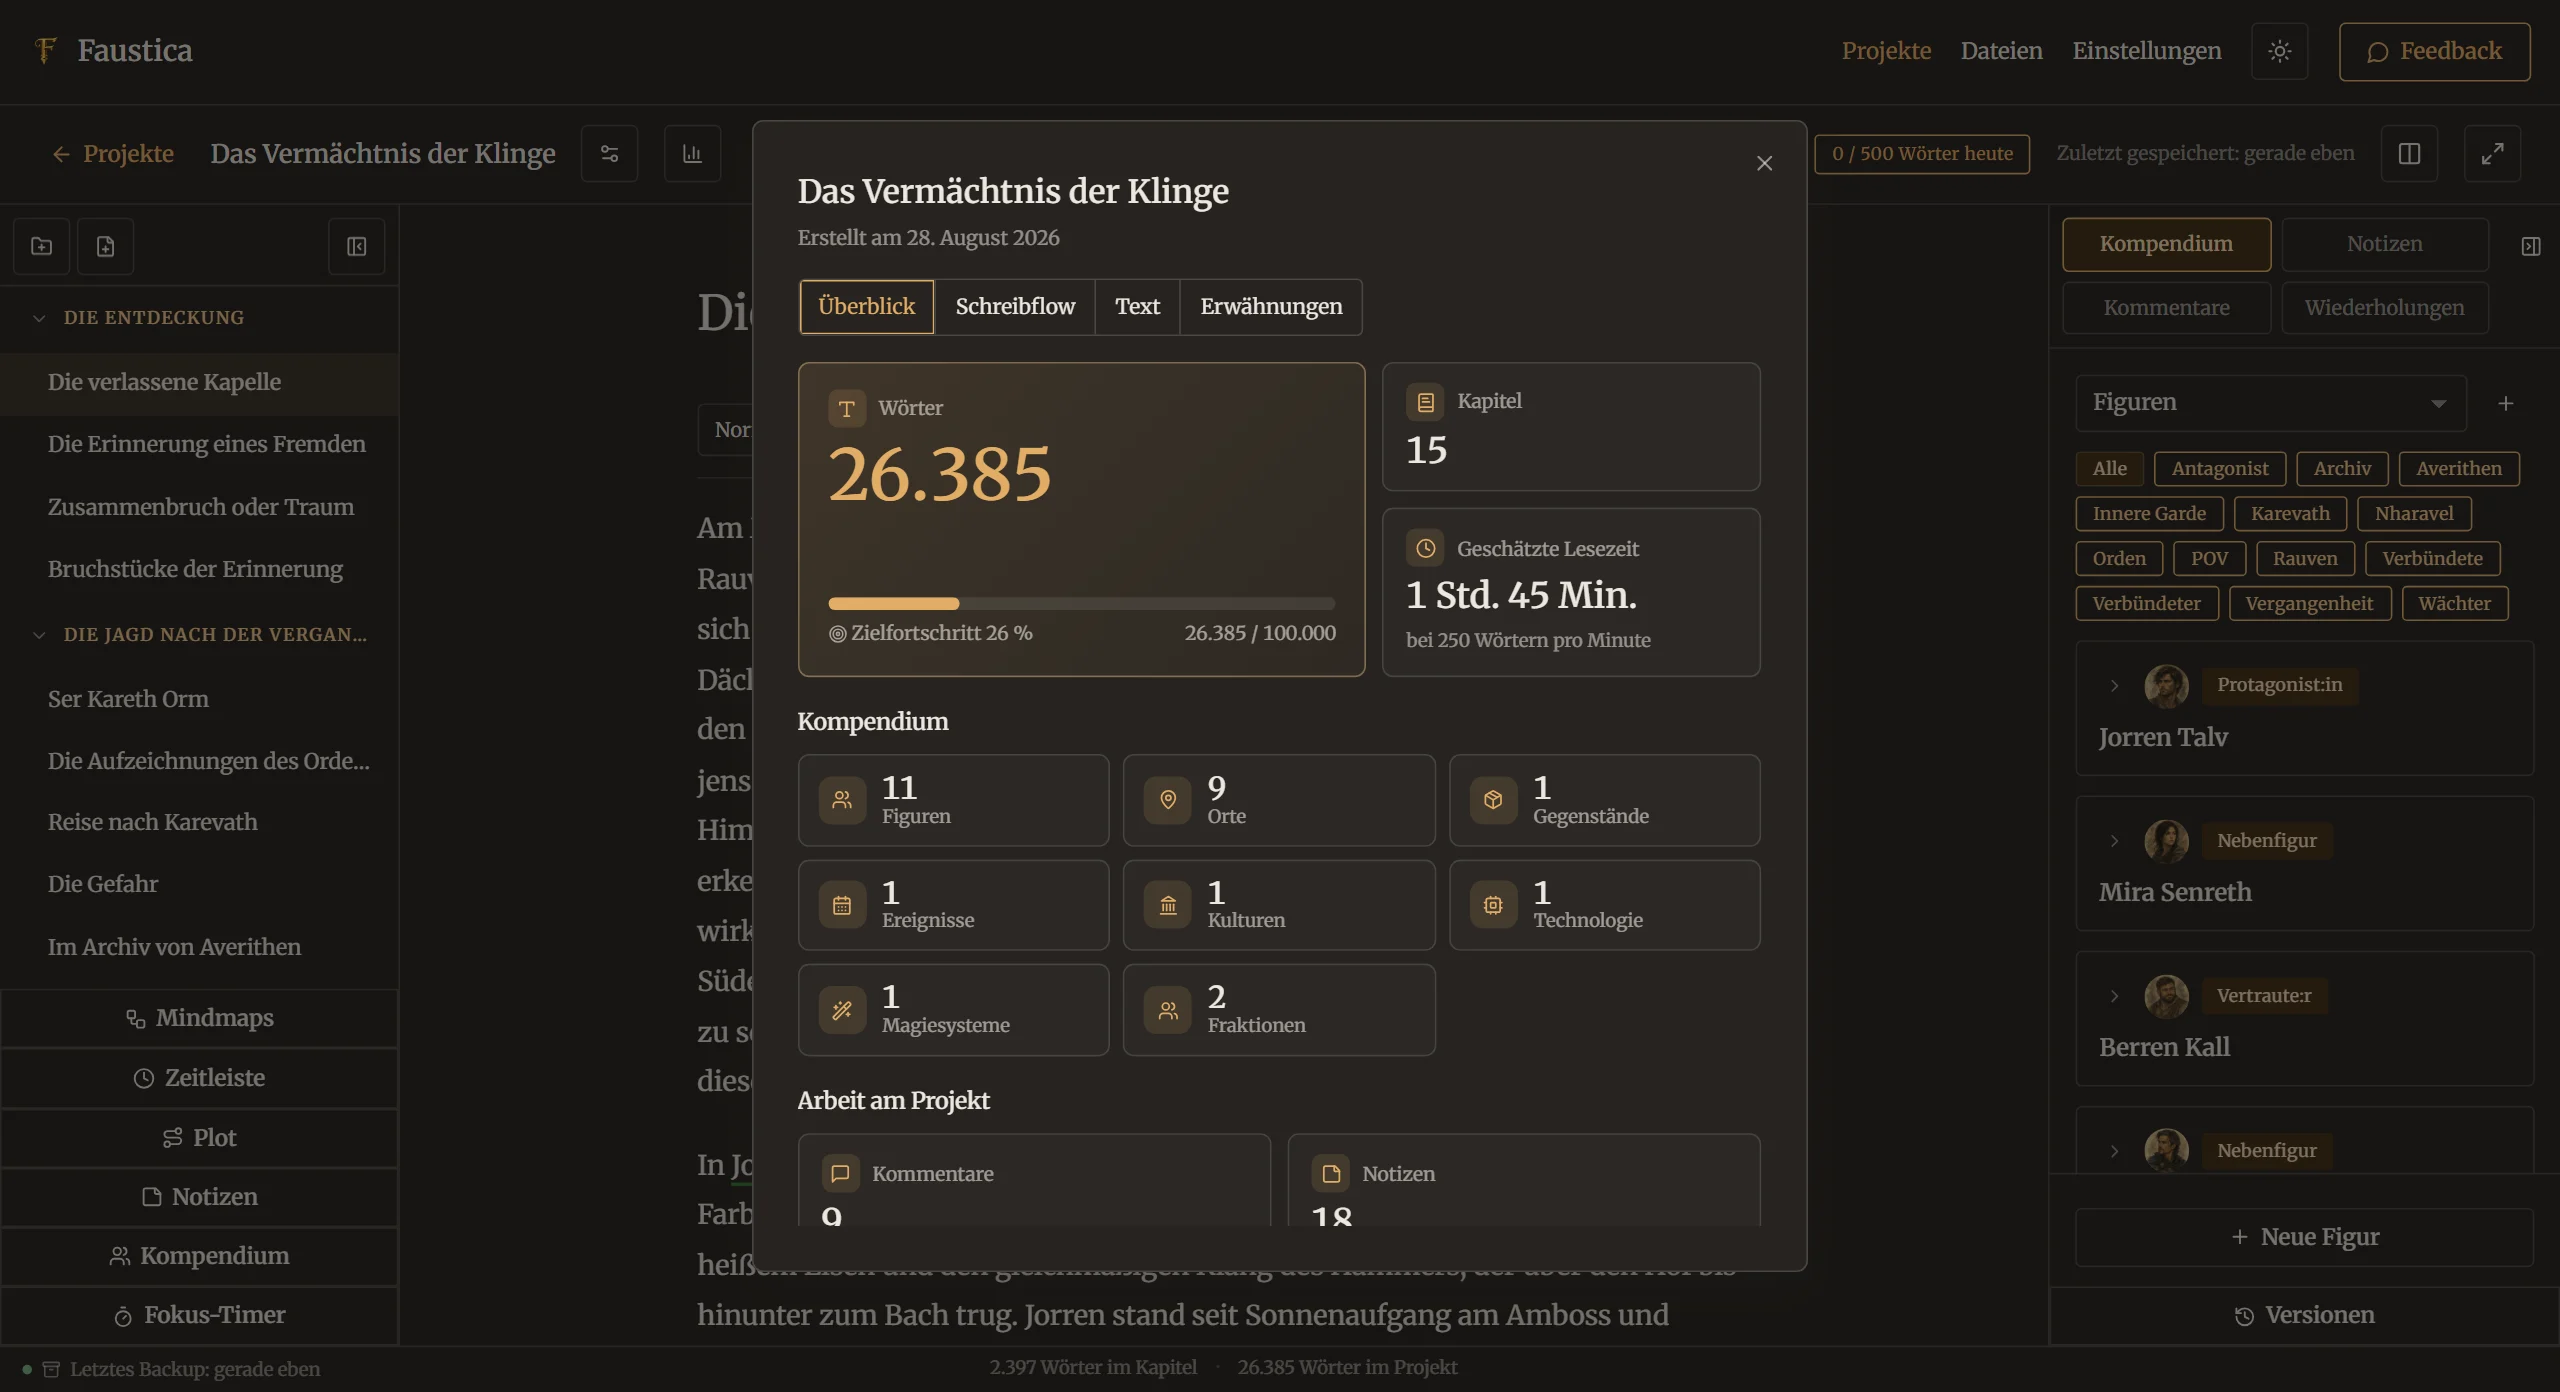The width and height of the screenshot is (2560, 1392).
Task: Filter figures by Karevath tag
Action: [2290, 513]
